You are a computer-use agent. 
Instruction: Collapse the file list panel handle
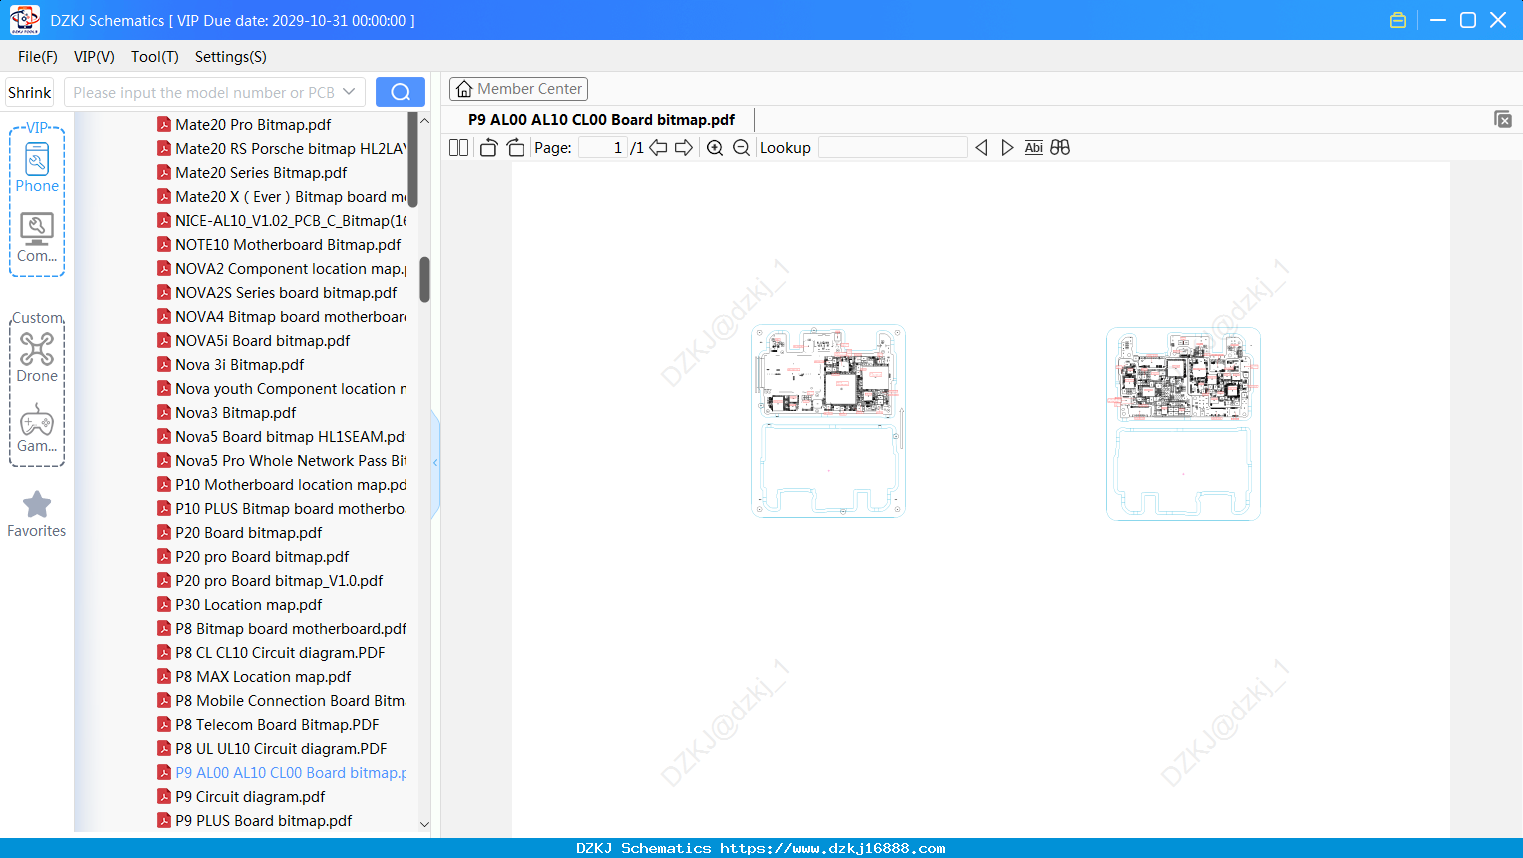point(435,463)
